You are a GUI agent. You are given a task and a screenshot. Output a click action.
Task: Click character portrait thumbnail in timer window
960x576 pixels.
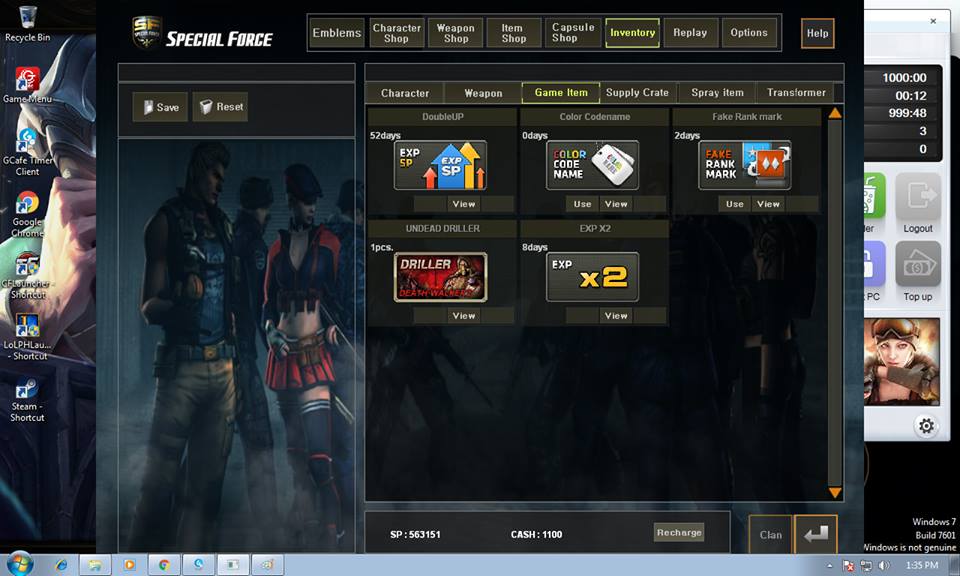902,361
